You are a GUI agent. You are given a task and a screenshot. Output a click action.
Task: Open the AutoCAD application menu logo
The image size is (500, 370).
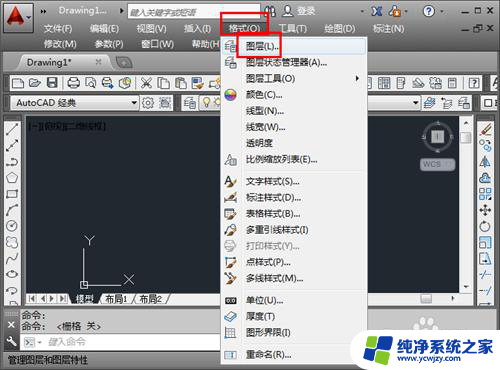pyautogui.click(x=18, y=17)
